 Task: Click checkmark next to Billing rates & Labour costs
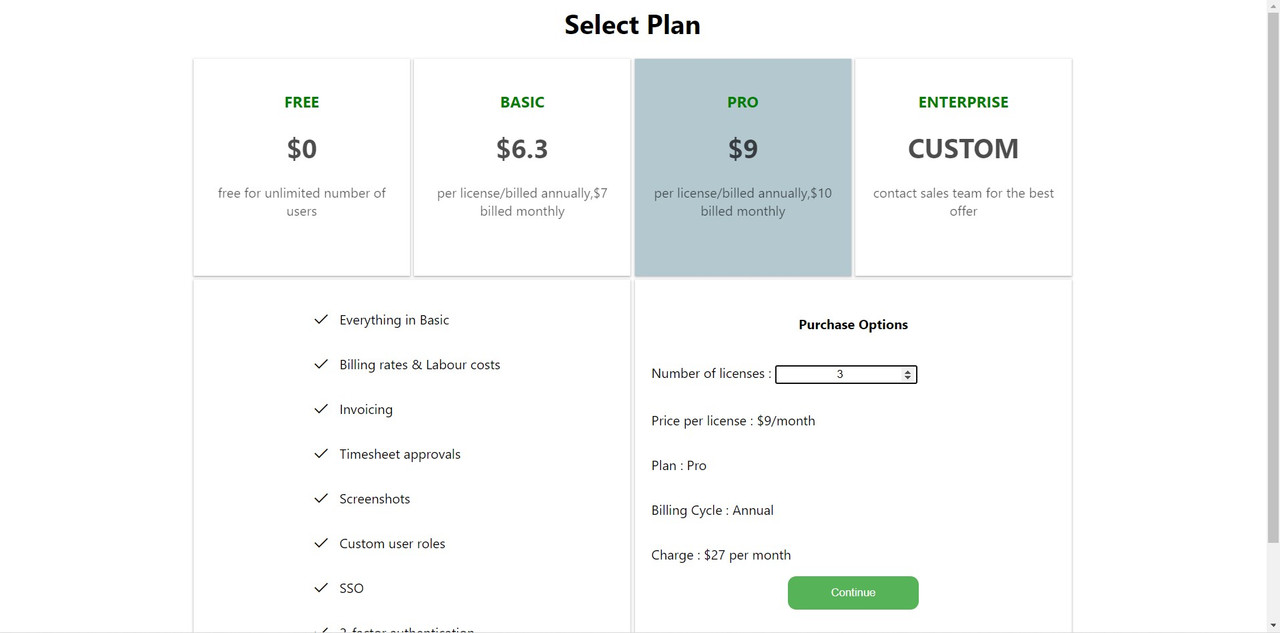[x=321, y=365]
